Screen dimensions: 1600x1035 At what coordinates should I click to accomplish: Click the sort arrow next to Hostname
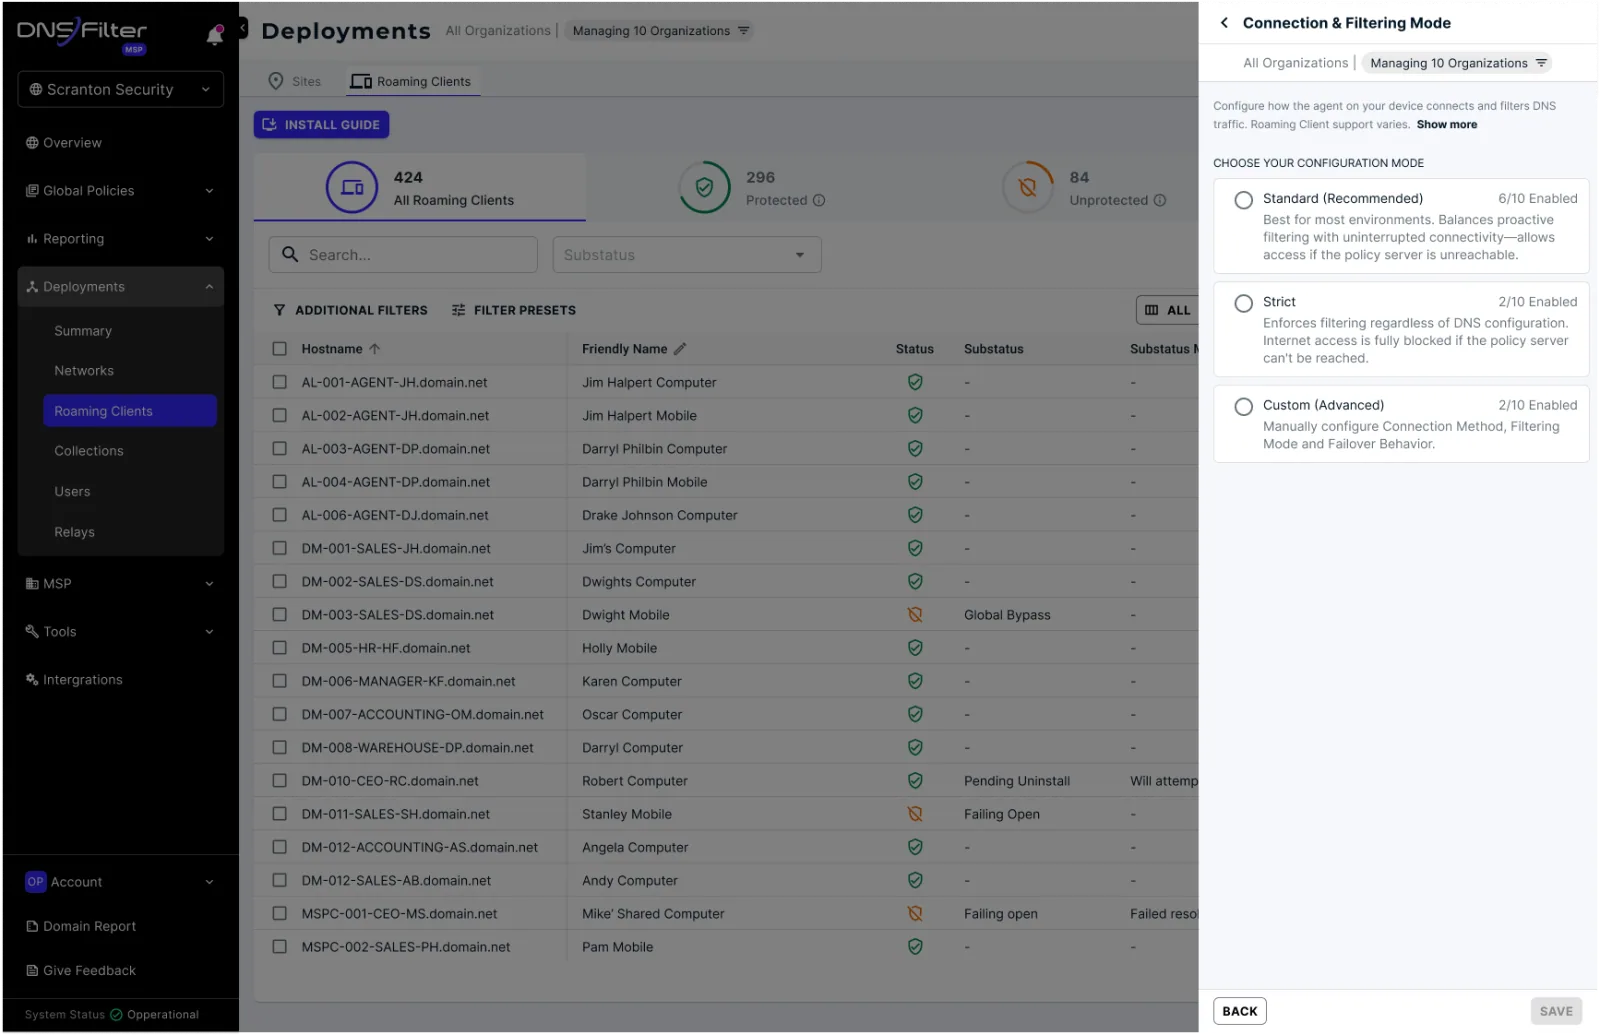point(375,349)
